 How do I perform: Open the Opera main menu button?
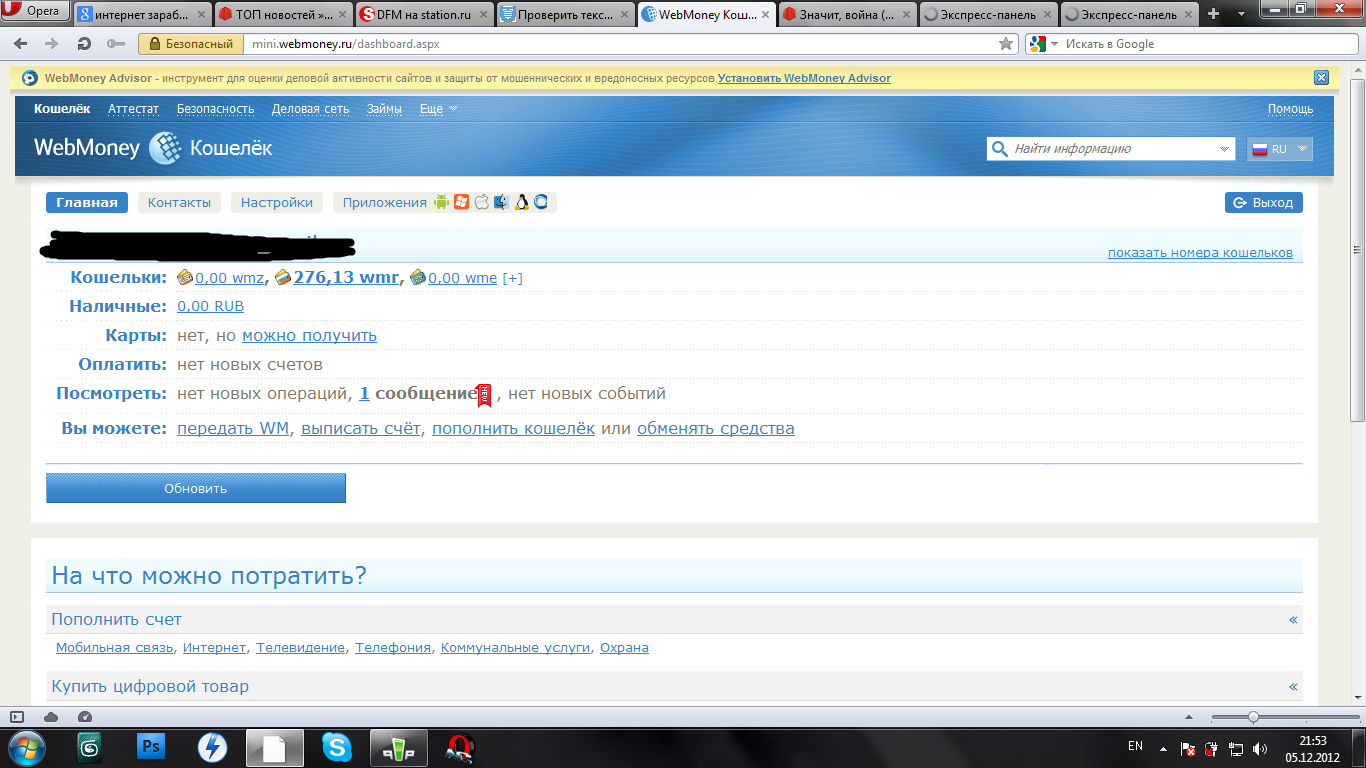pyautogui.click(x=35, y=12)
